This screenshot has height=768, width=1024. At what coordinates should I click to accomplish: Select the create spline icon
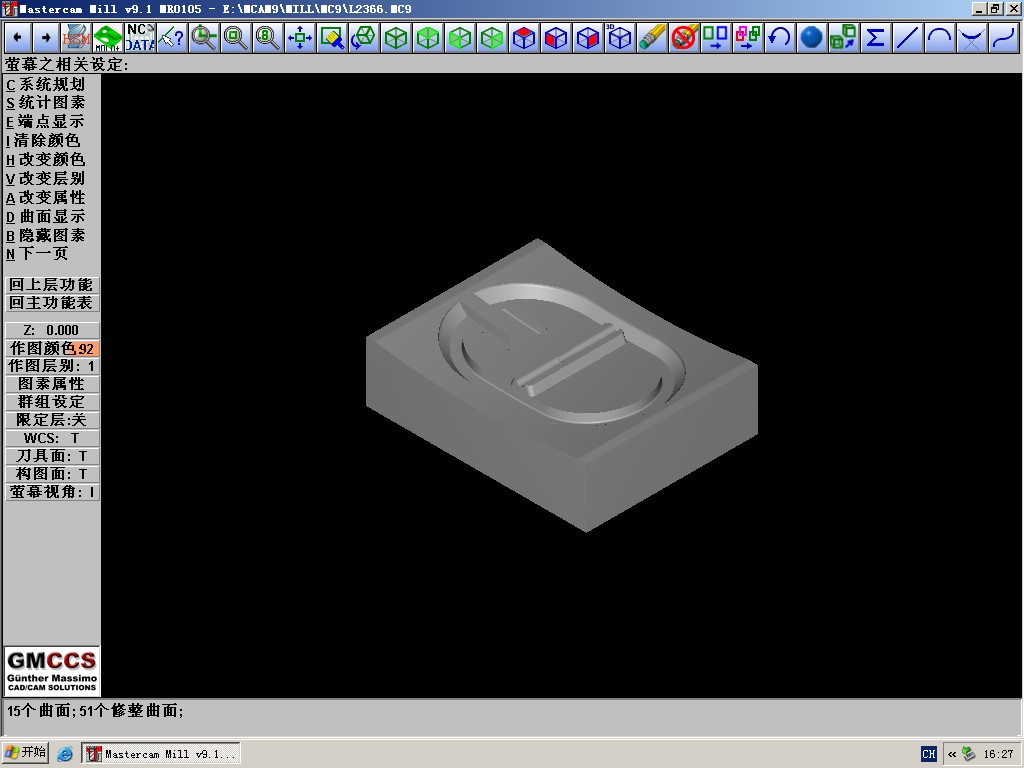(x=1004, y=38)
